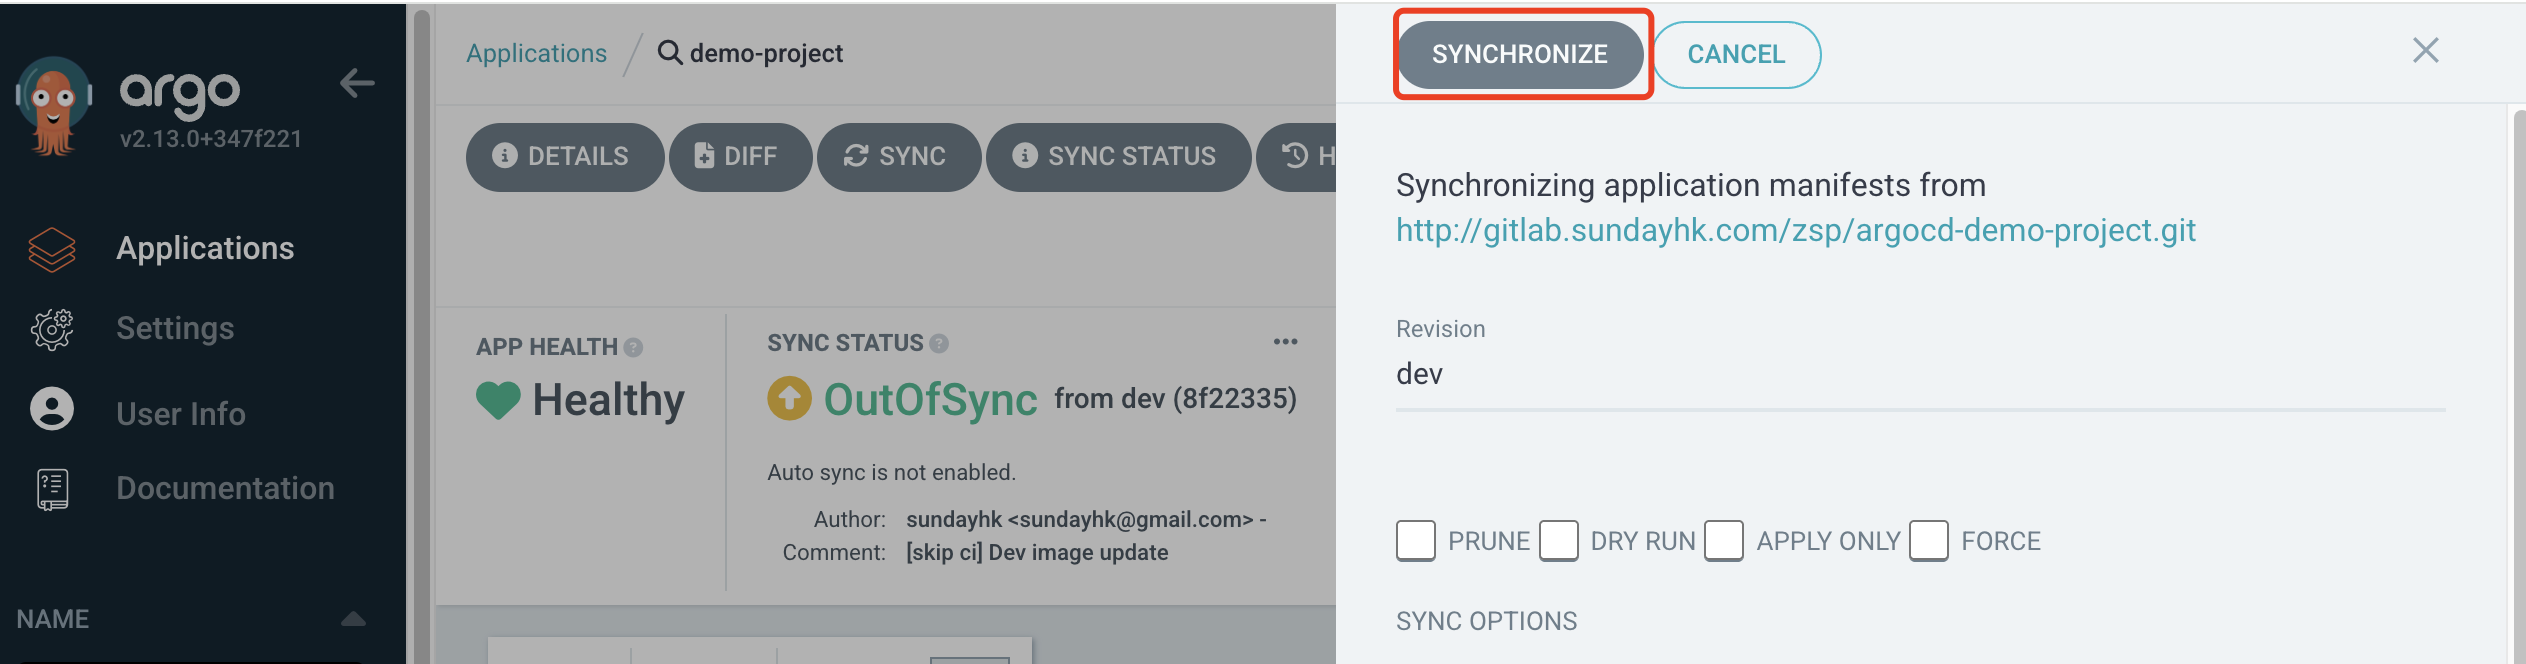The height and width of the screenshot is (664, 2526).
Task: Click the SYNCHRONIZE button
Action: pyautogui.click(x=1520, y=54)
